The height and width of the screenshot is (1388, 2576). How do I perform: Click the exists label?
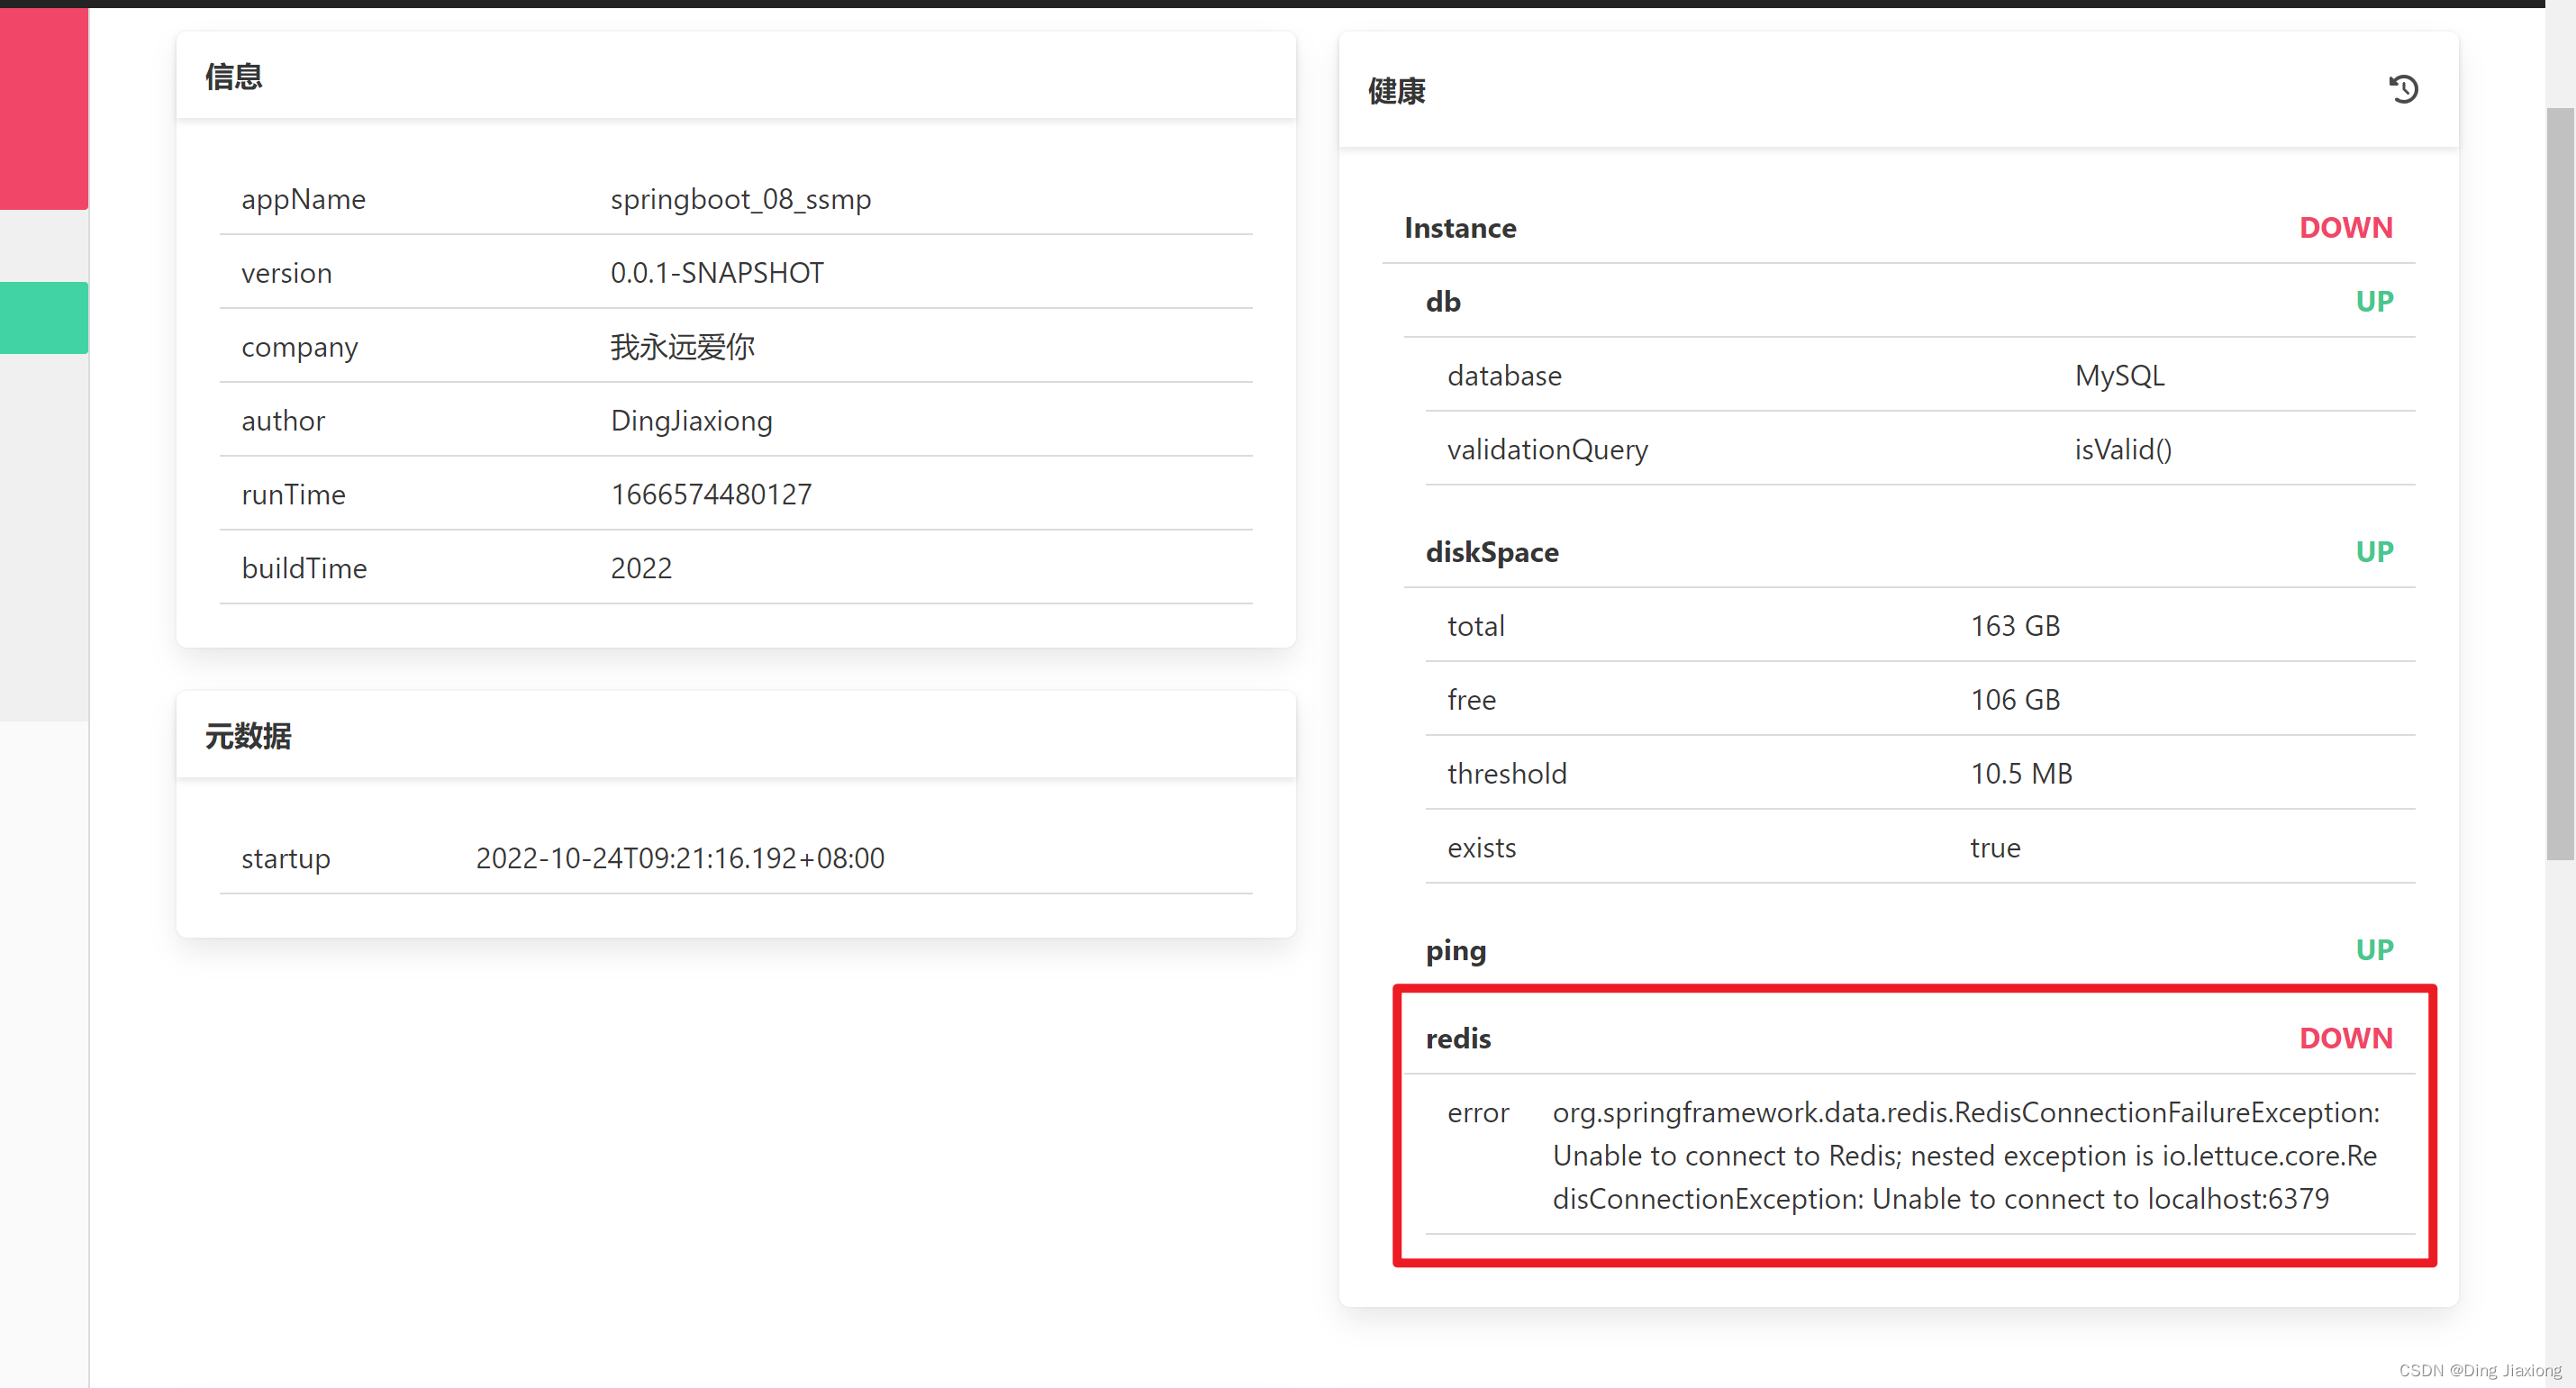pos(1481,848)
